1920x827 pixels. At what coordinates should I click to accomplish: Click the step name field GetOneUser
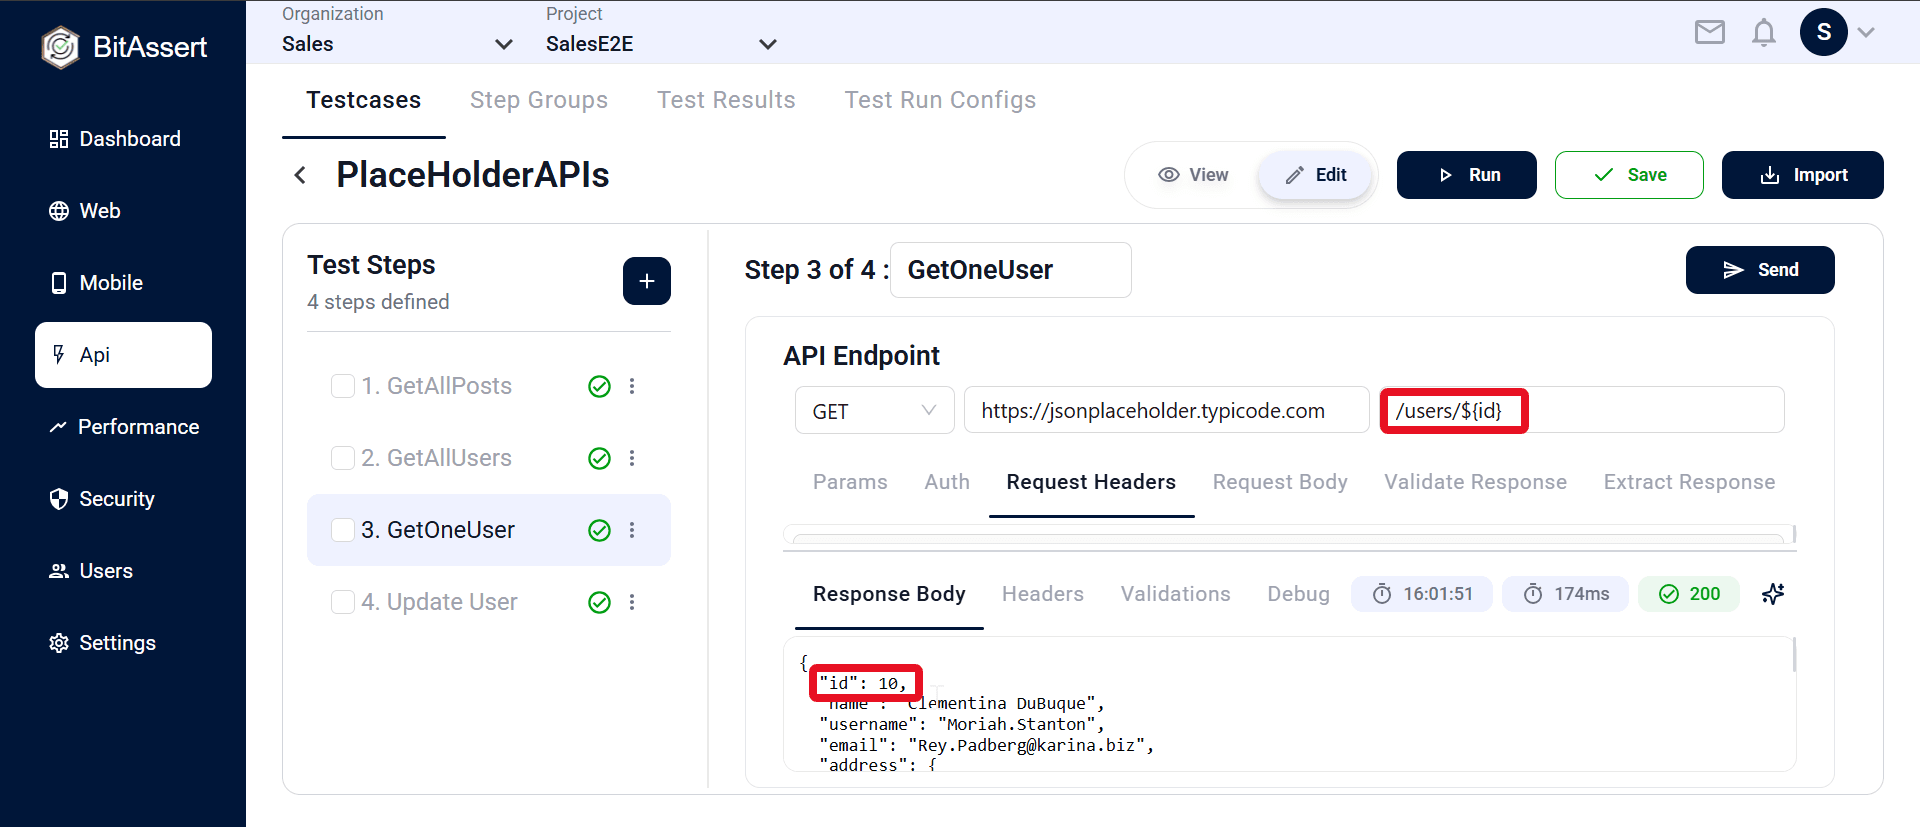(1010, 270)
